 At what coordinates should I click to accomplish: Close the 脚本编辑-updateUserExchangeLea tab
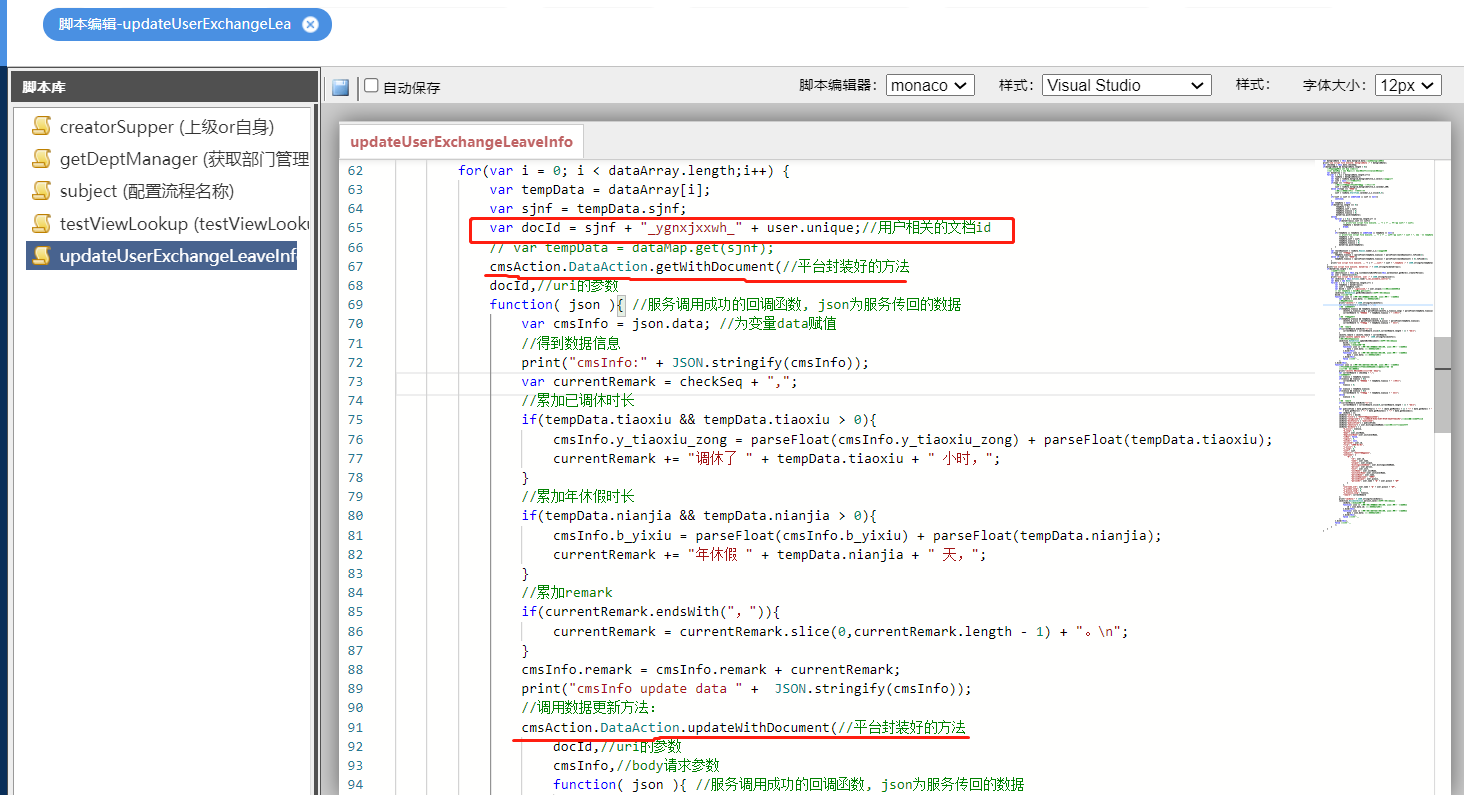click(x=310, y=24)
